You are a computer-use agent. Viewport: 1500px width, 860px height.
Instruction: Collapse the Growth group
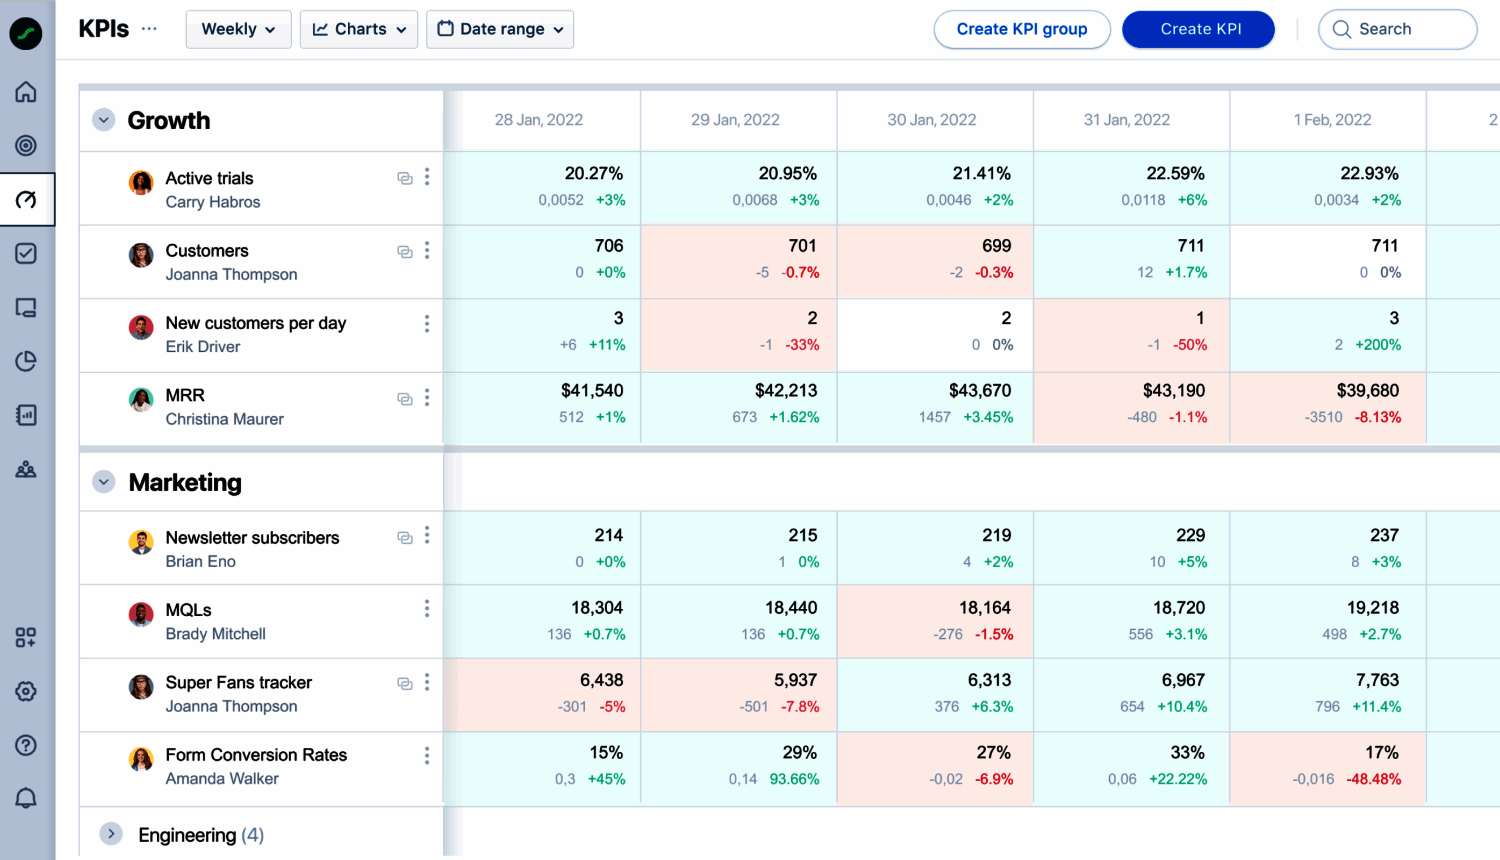click(103, 119)
